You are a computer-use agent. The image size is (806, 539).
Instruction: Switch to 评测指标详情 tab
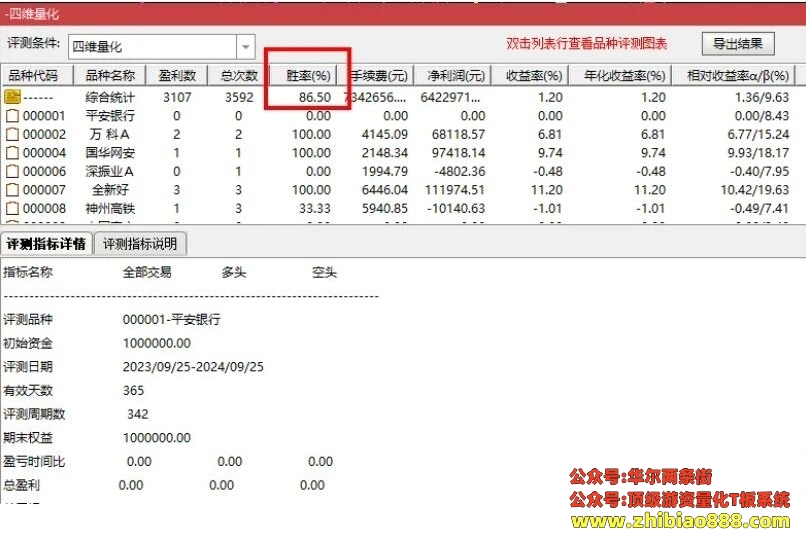[x=46, y=244]
